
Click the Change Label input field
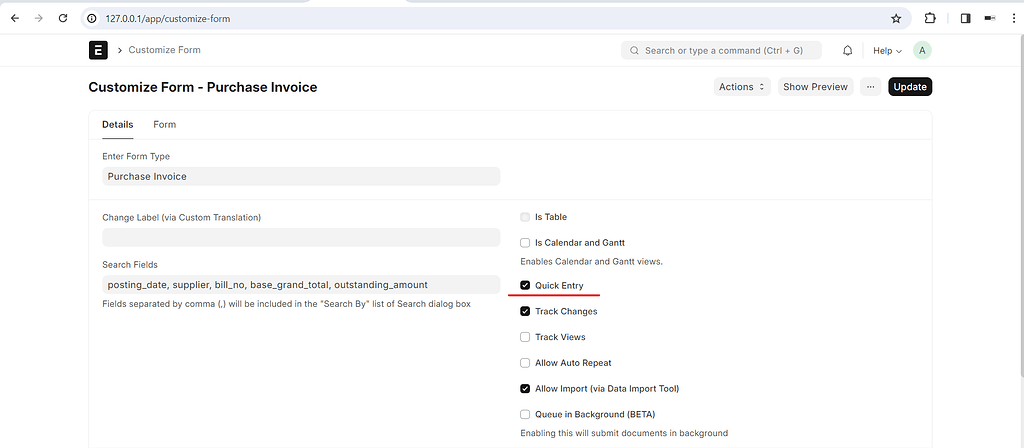click(301, 237)
